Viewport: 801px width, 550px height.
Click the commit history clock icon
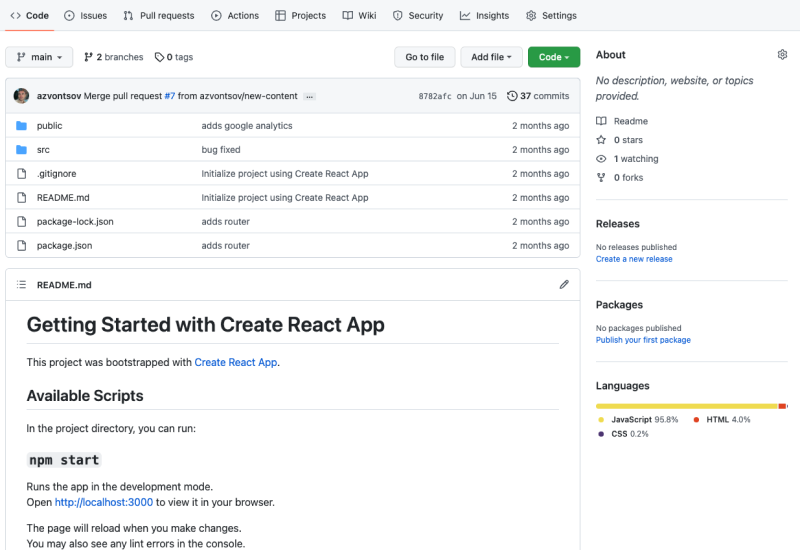point(512,96)
